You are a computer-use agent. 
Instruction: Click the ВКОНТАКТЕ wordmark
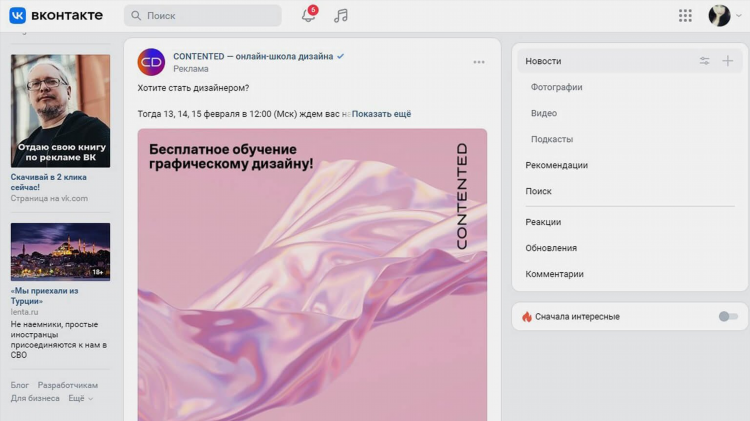click(x=67, y=15)
